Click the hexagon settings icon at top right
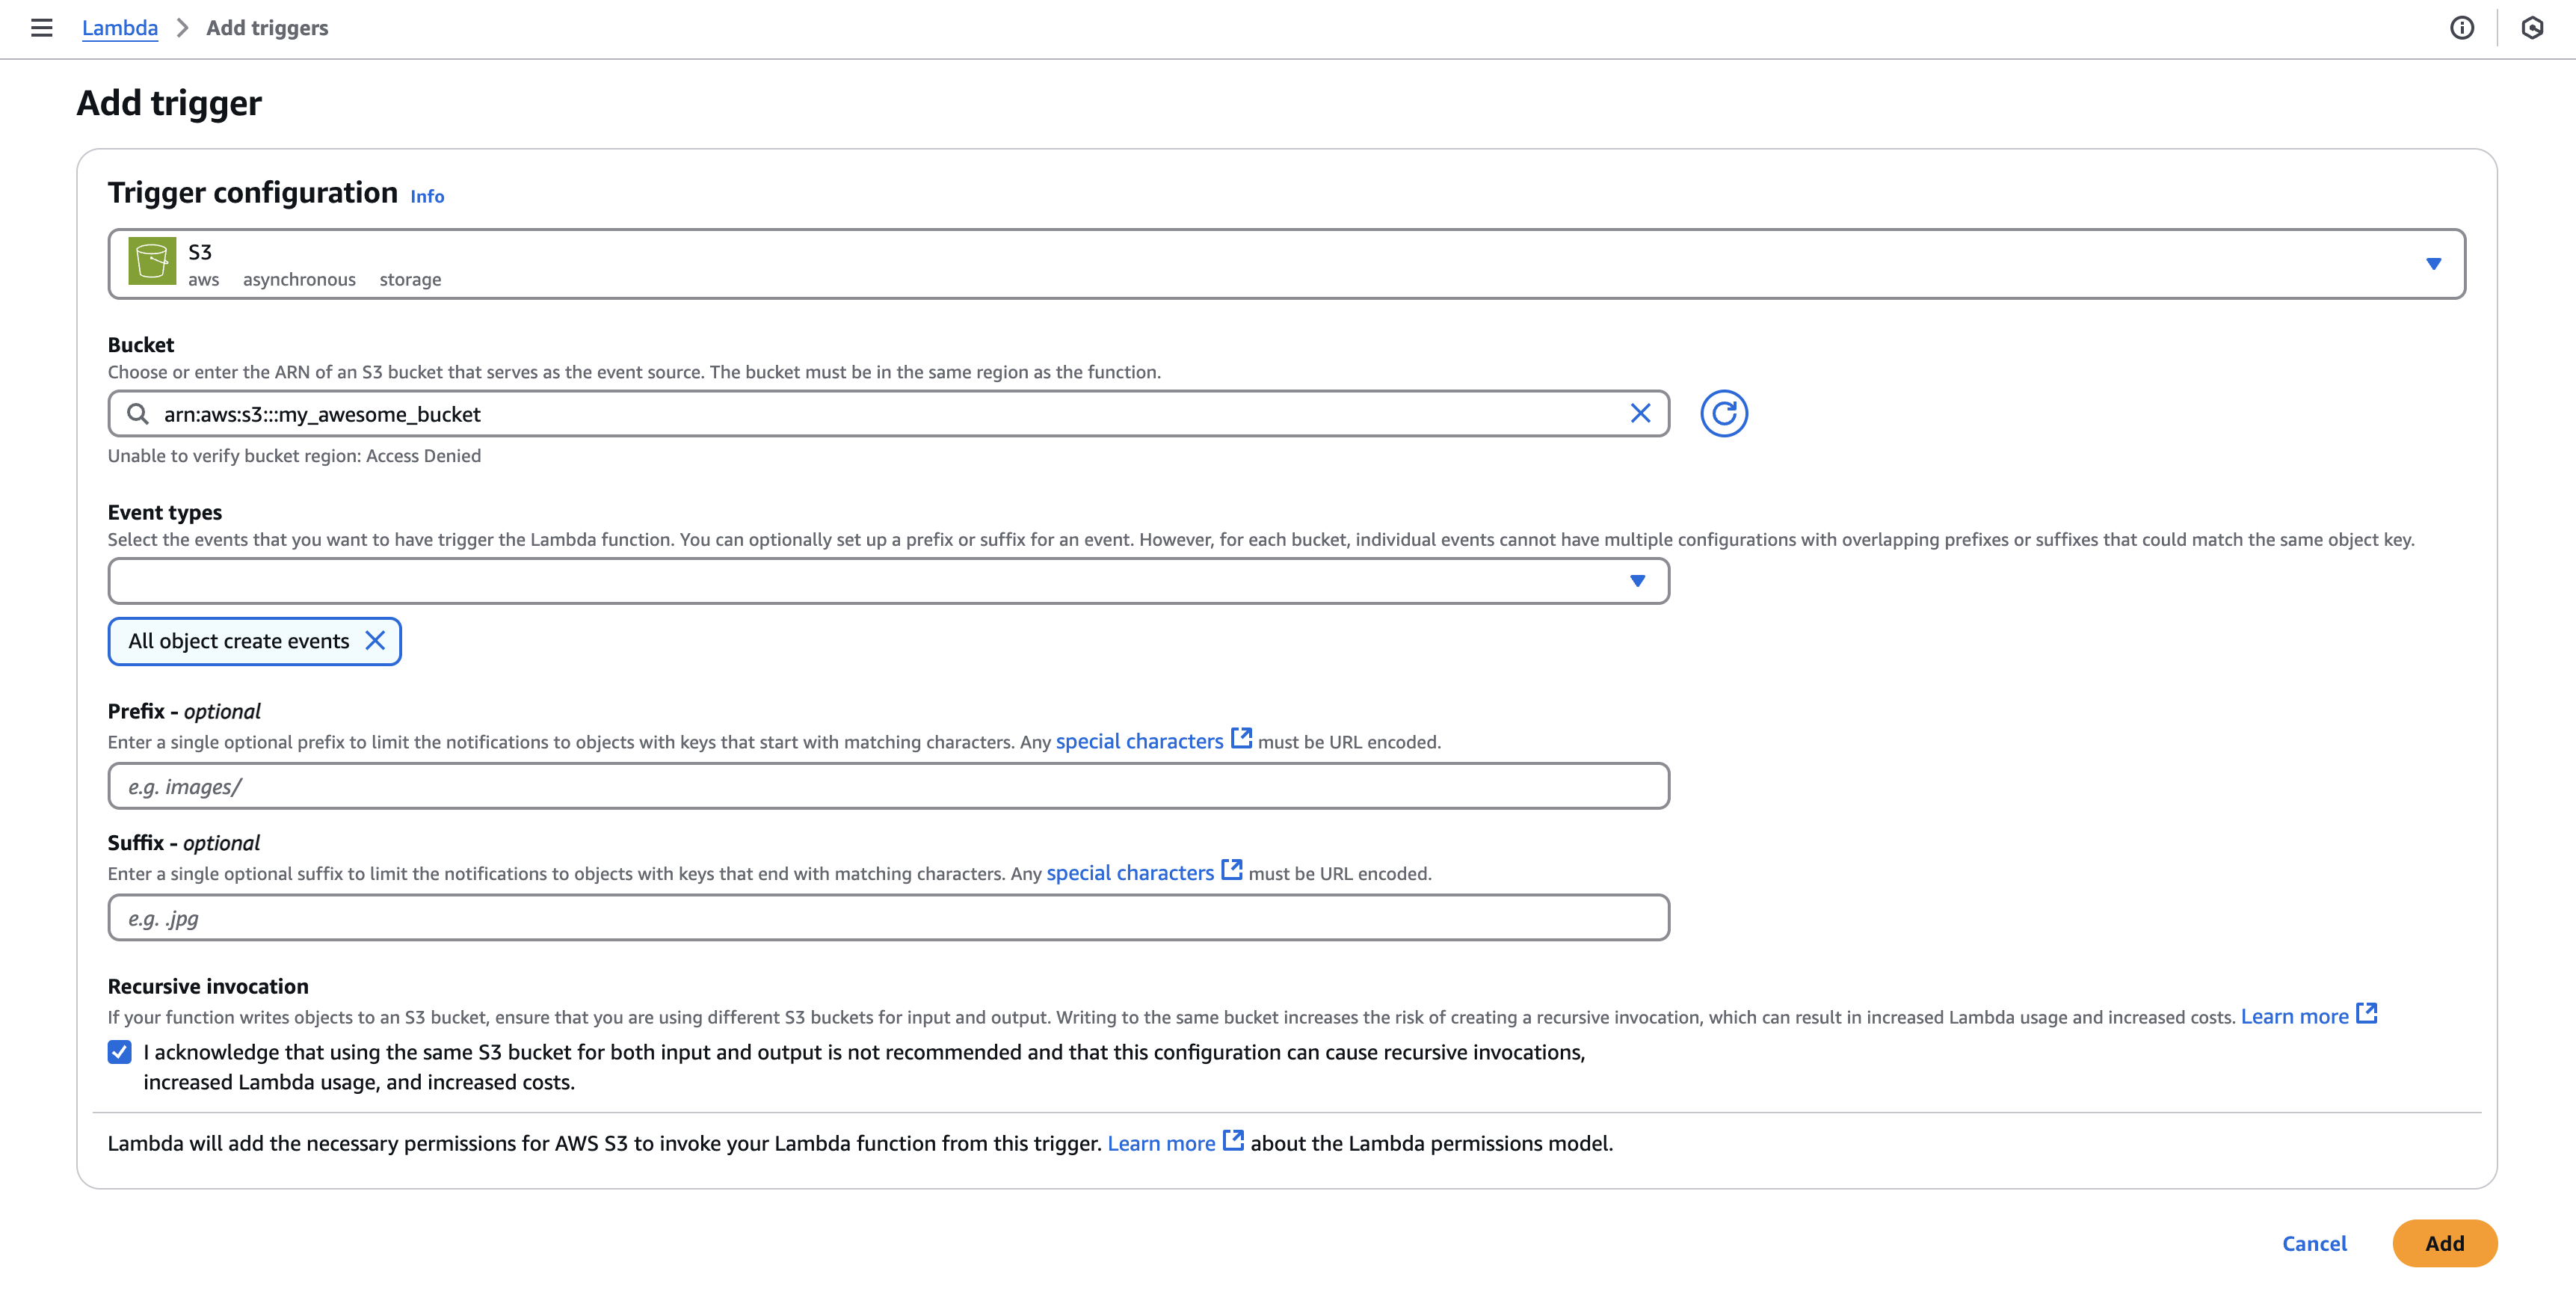Screen dimensions: 2576x1292 click(2531, 28)
